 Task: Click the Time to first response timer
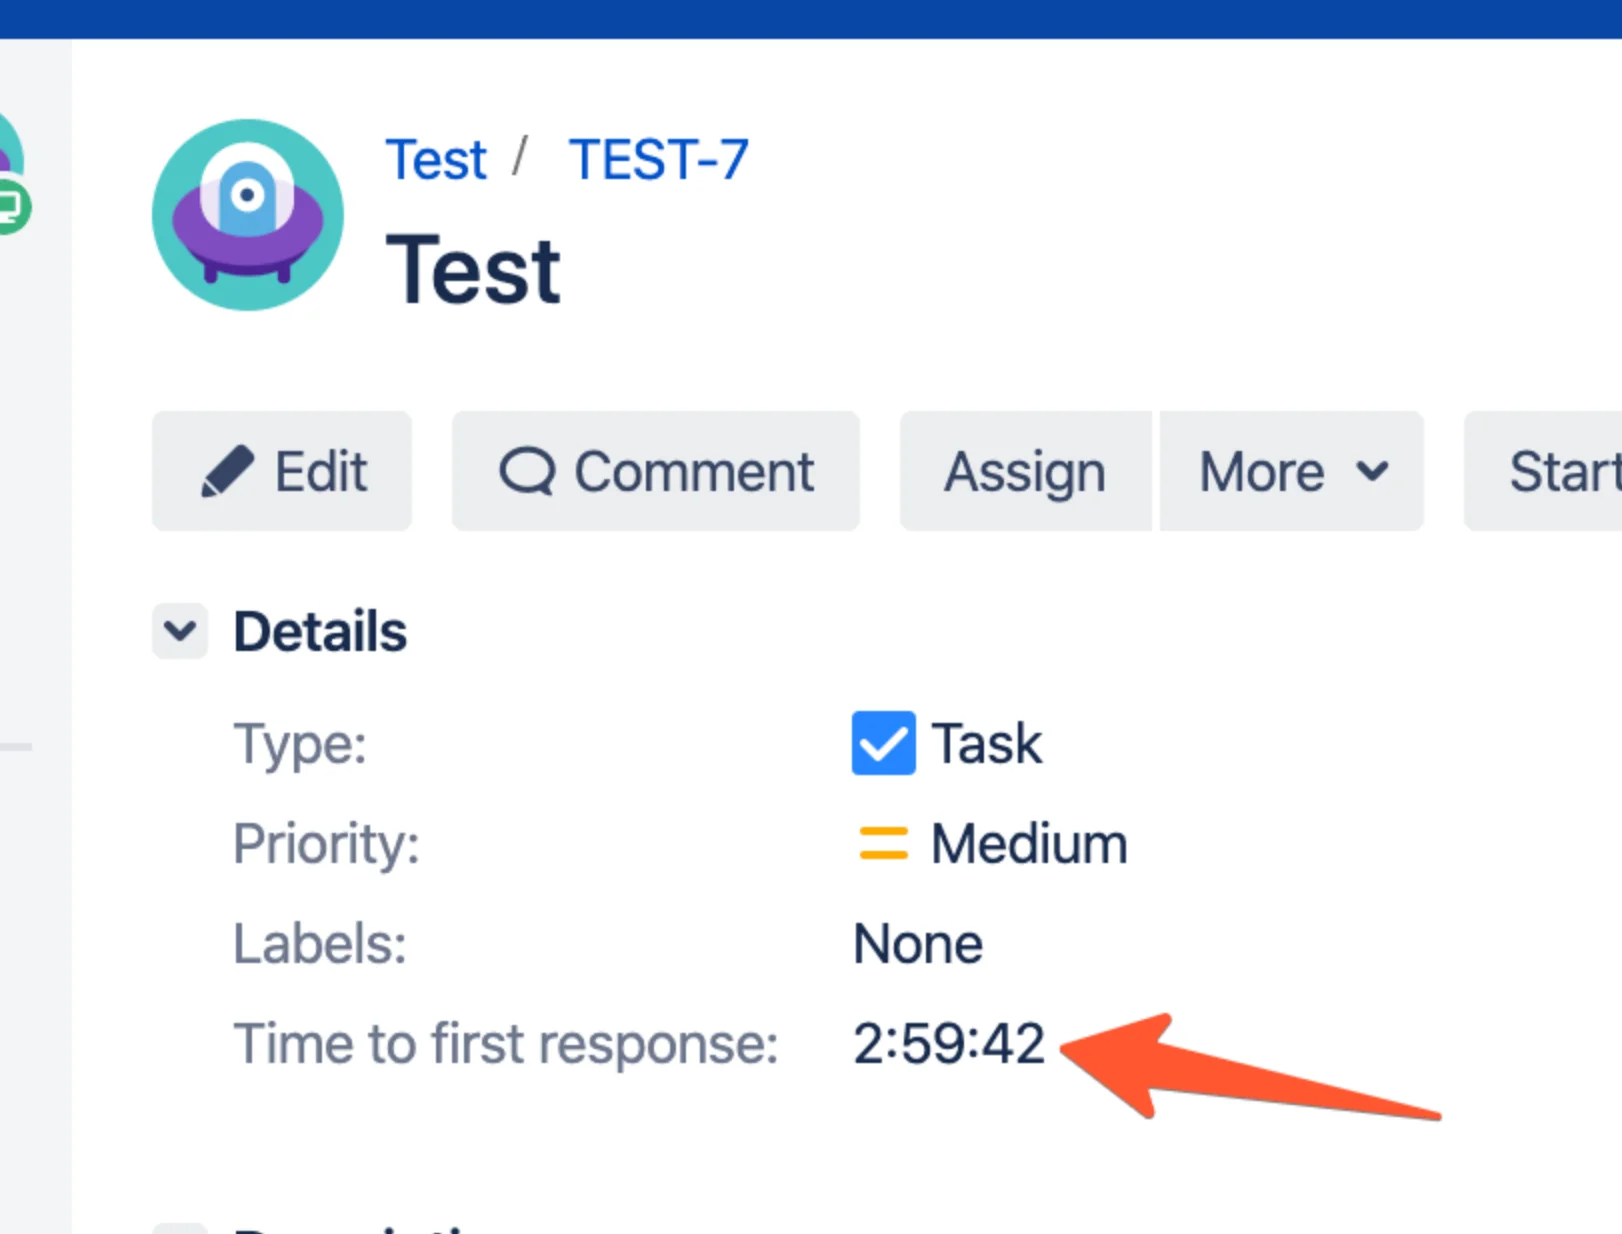pos(949,1043)
